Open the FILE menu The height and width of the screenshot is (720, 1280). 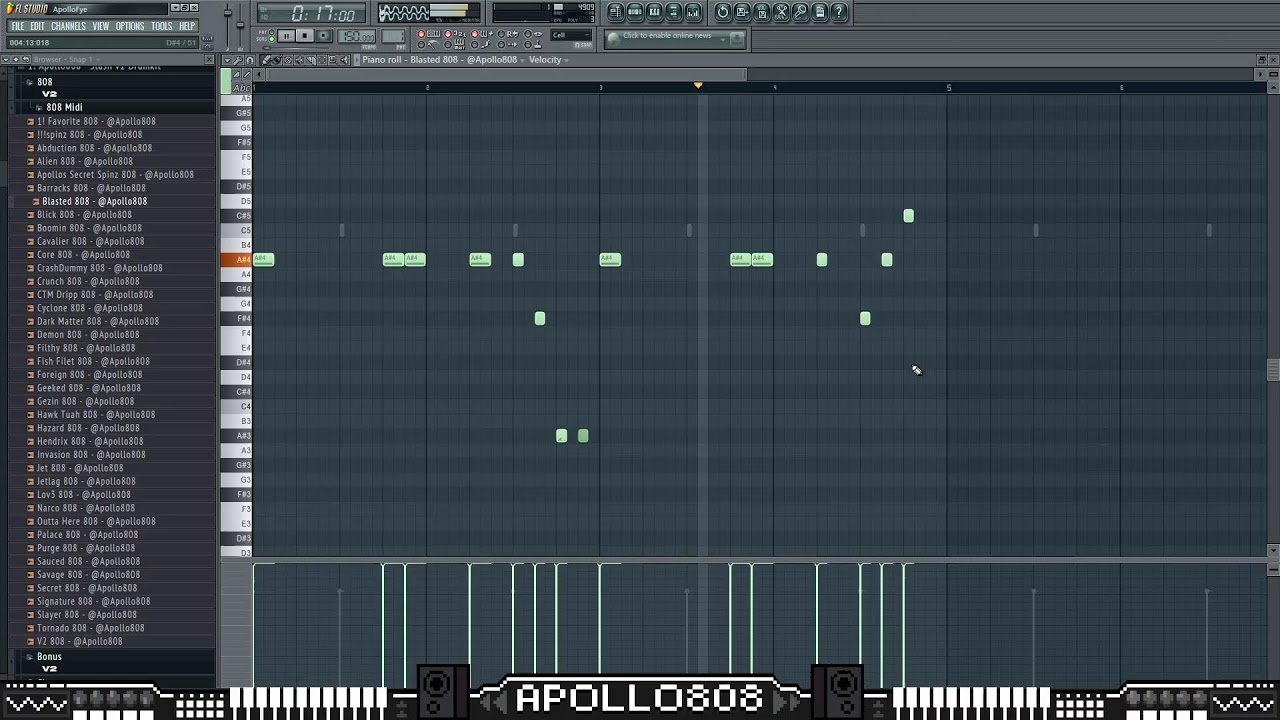point(17,26)
